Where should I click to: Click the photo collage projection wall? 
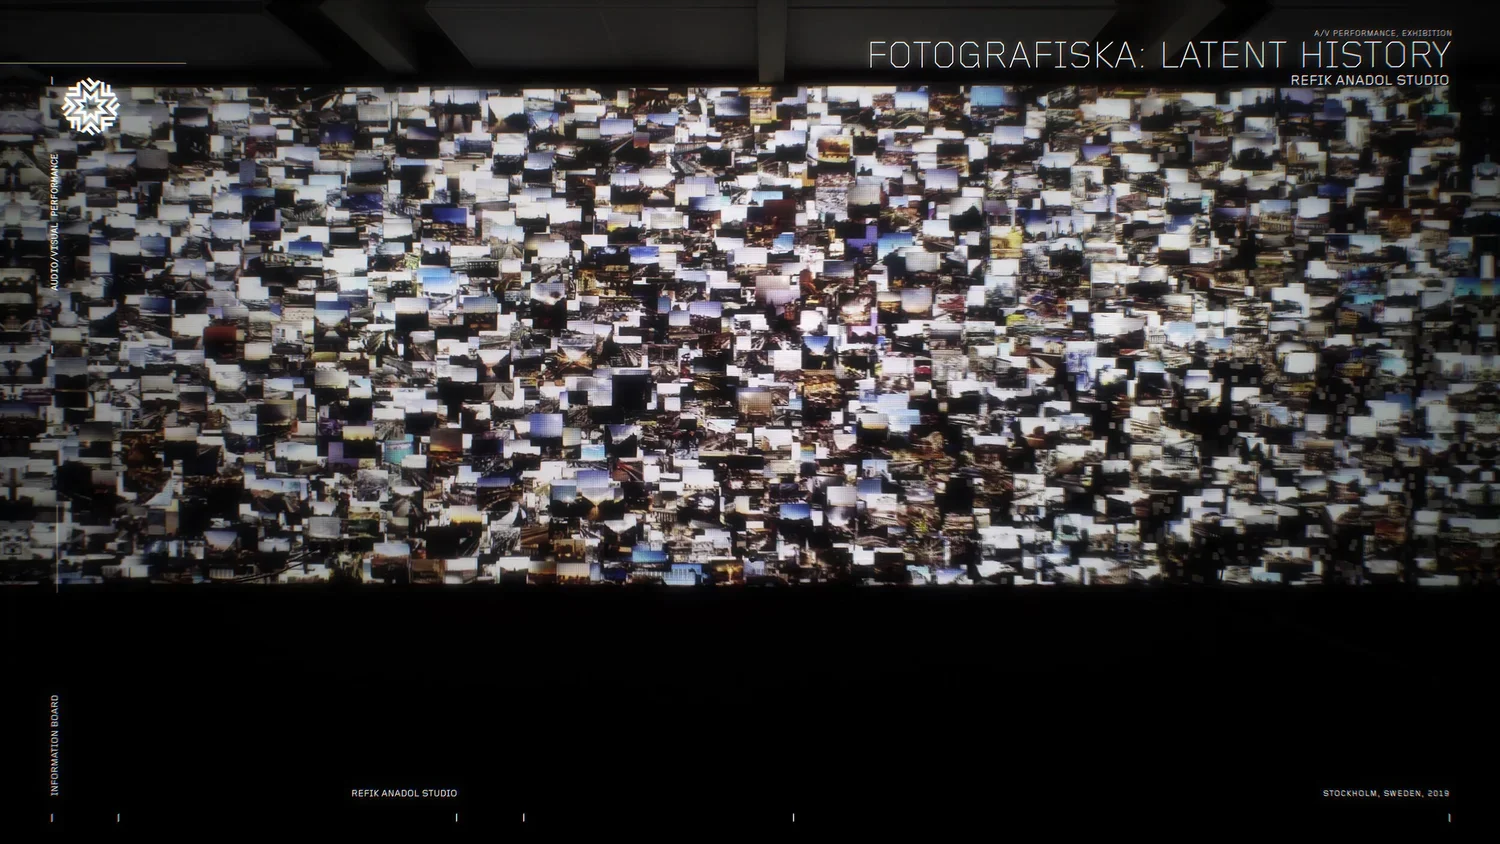[x=750, y=335]
